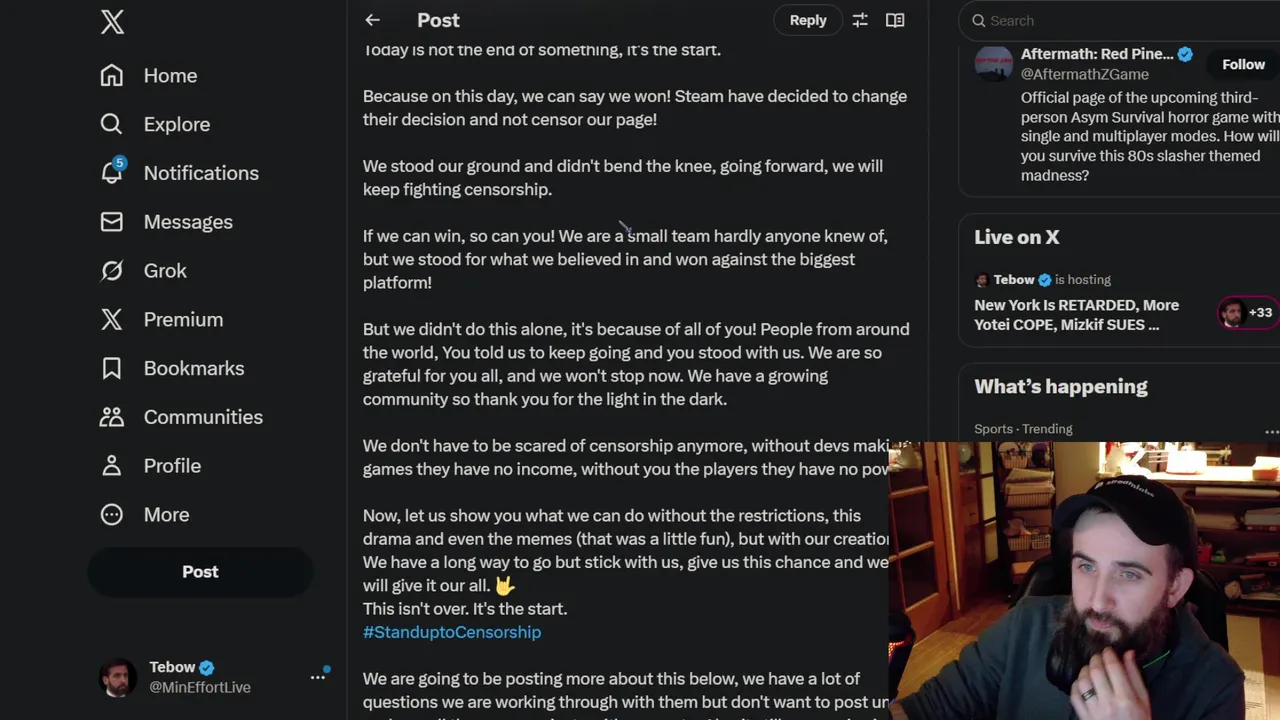Open Messages envelope icon
The height and width of the screenshot is (720, 1280).
point(112,222)
